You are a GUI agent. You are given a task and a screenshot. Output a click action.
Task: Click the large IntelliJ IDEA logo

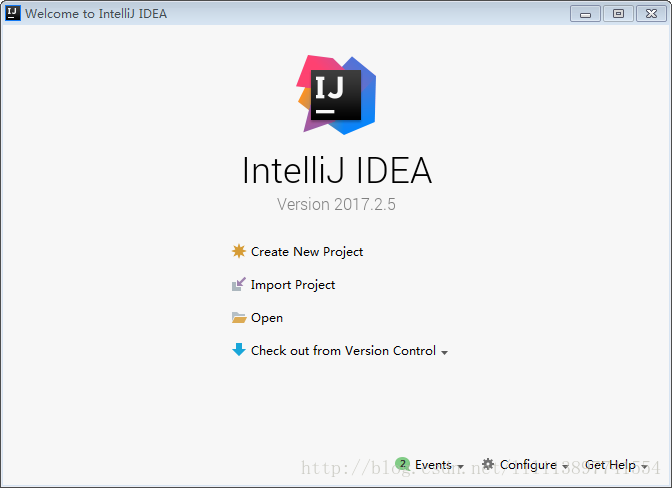pos(336,95)
